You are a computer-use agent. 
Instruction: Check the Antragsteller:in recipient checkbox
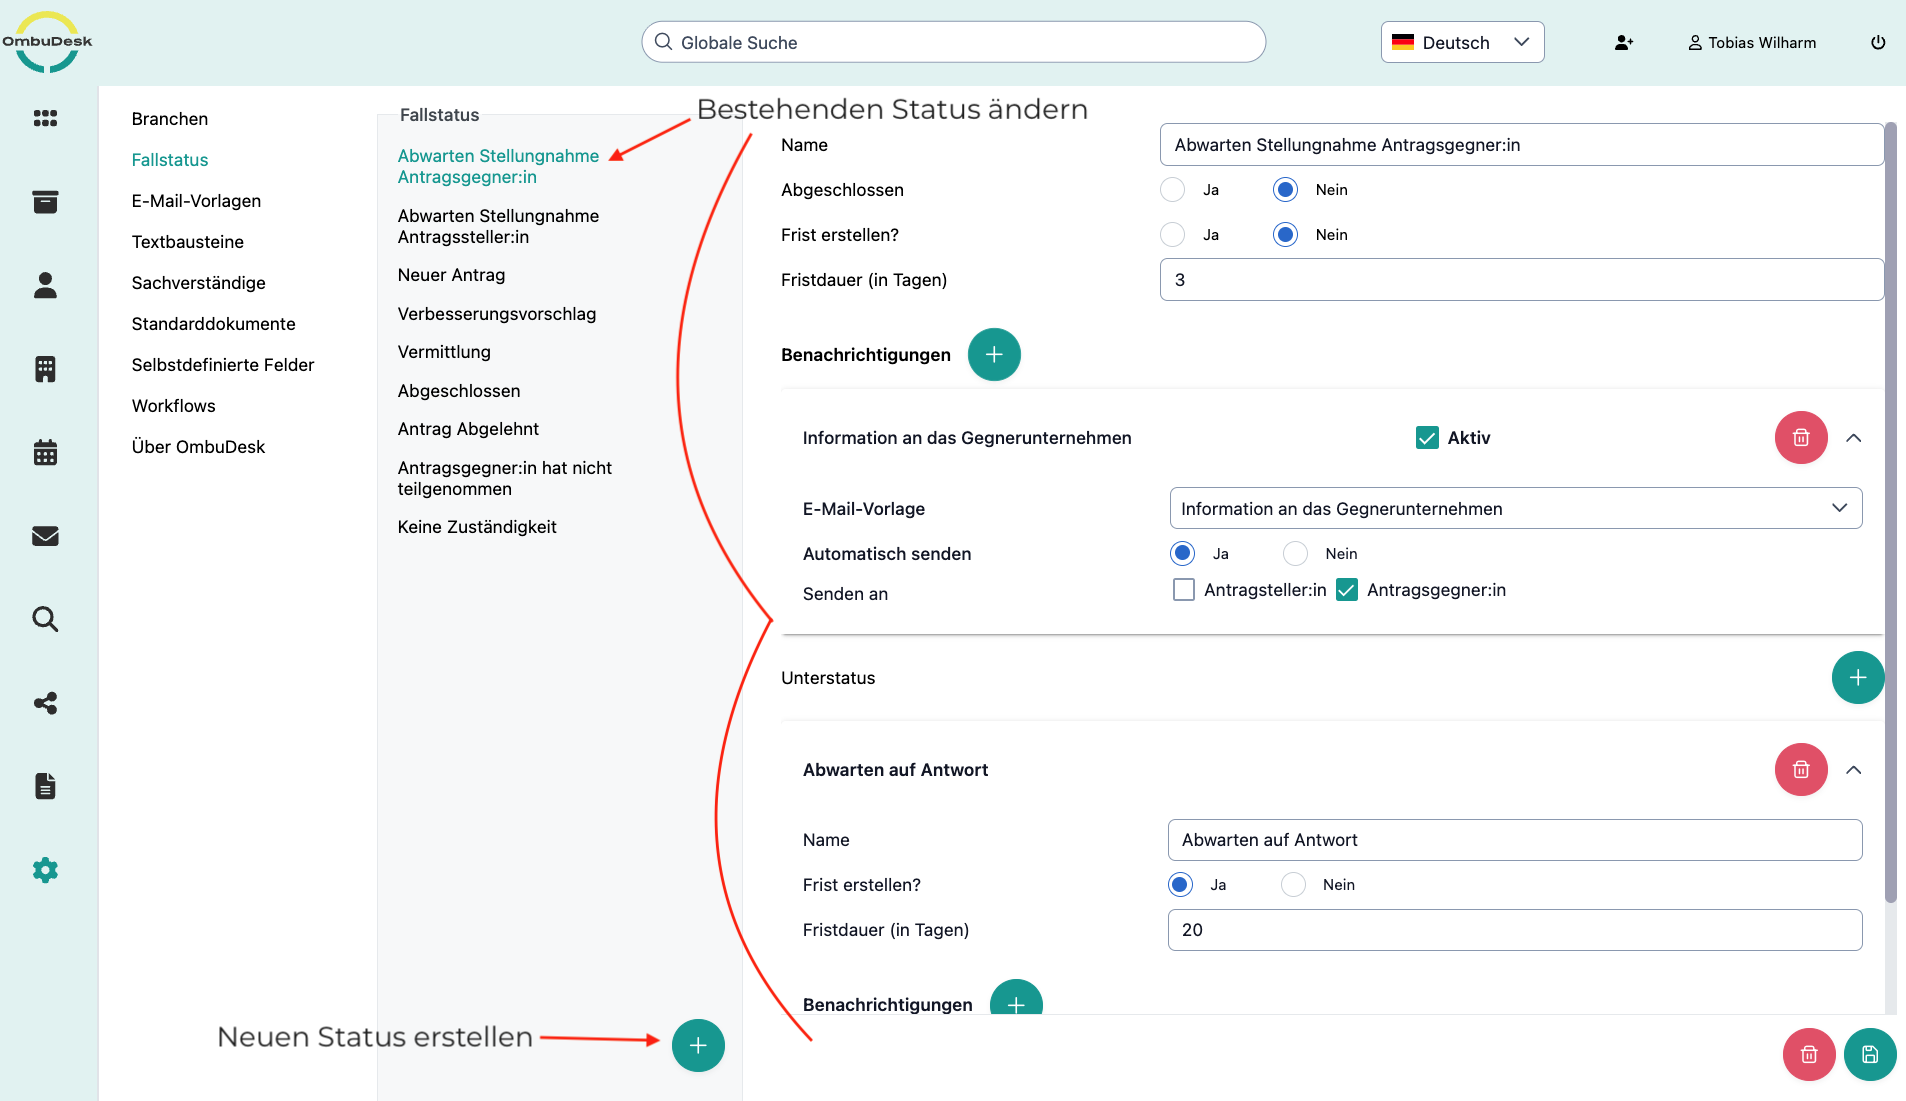(1184, 590)
